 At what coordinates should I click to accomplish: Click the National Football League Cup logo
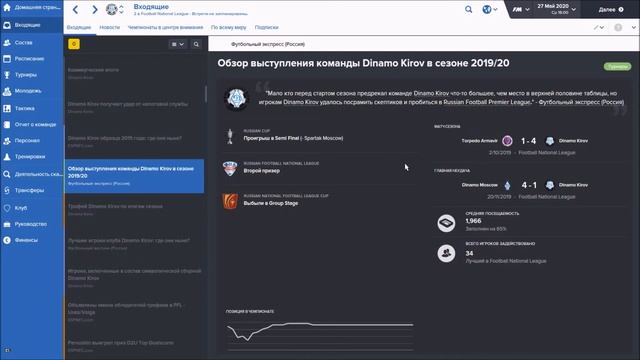point(230,201)
